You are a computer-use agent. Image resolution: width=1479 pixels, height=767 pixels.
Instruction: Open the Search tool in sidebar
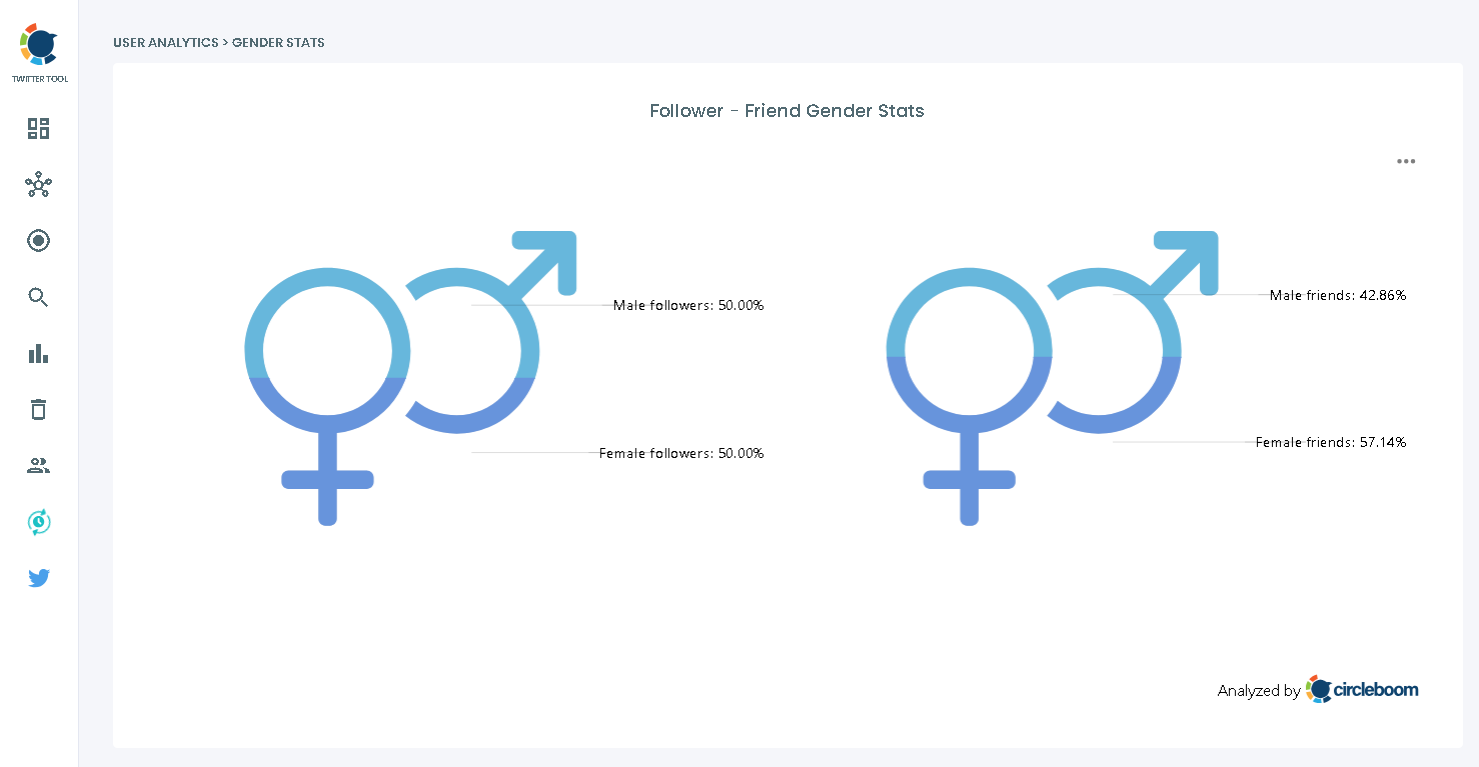point(38,296)
